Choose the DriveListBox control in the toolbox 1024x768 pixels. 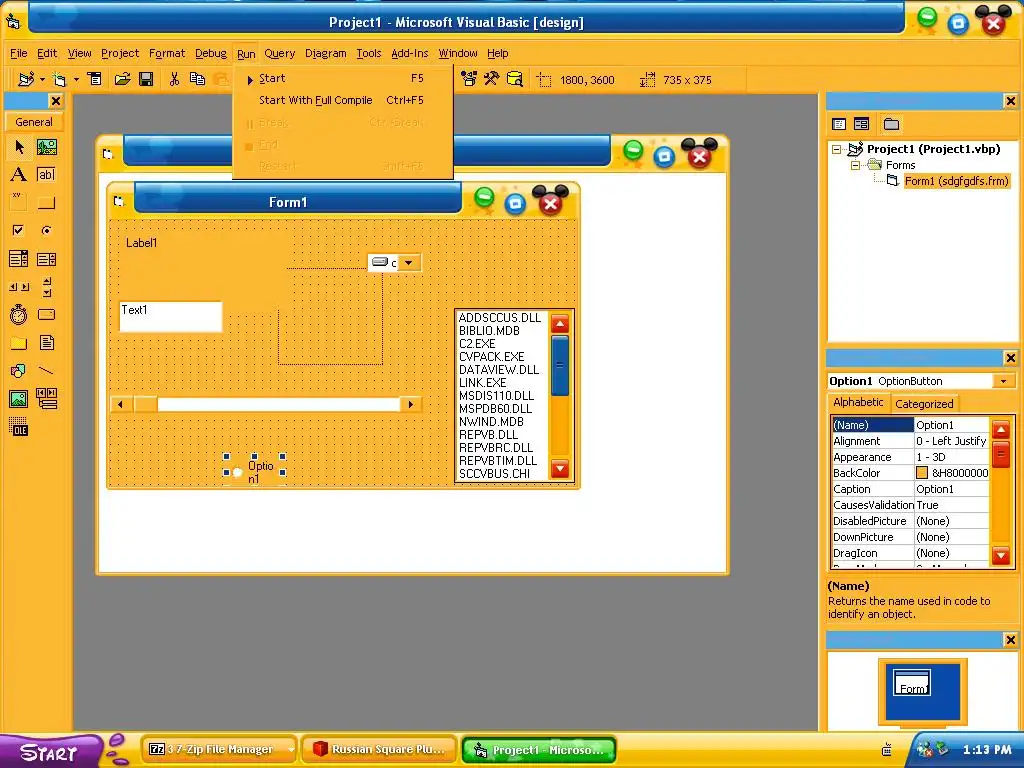coord(46,315)
